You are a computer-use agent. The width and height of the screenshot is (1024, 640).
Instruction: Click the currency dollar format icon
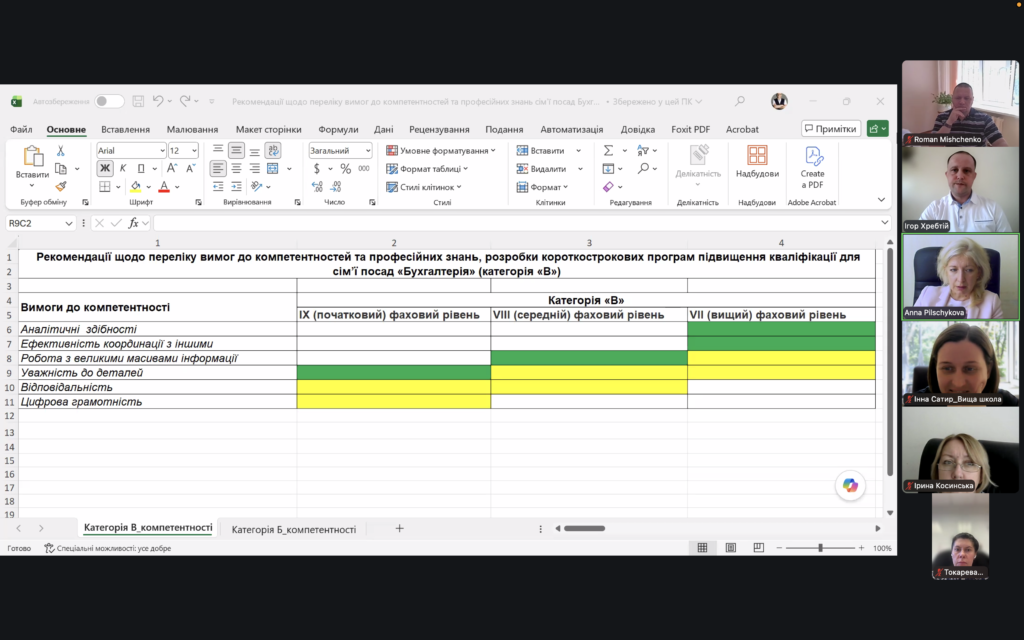pos(317,168)
